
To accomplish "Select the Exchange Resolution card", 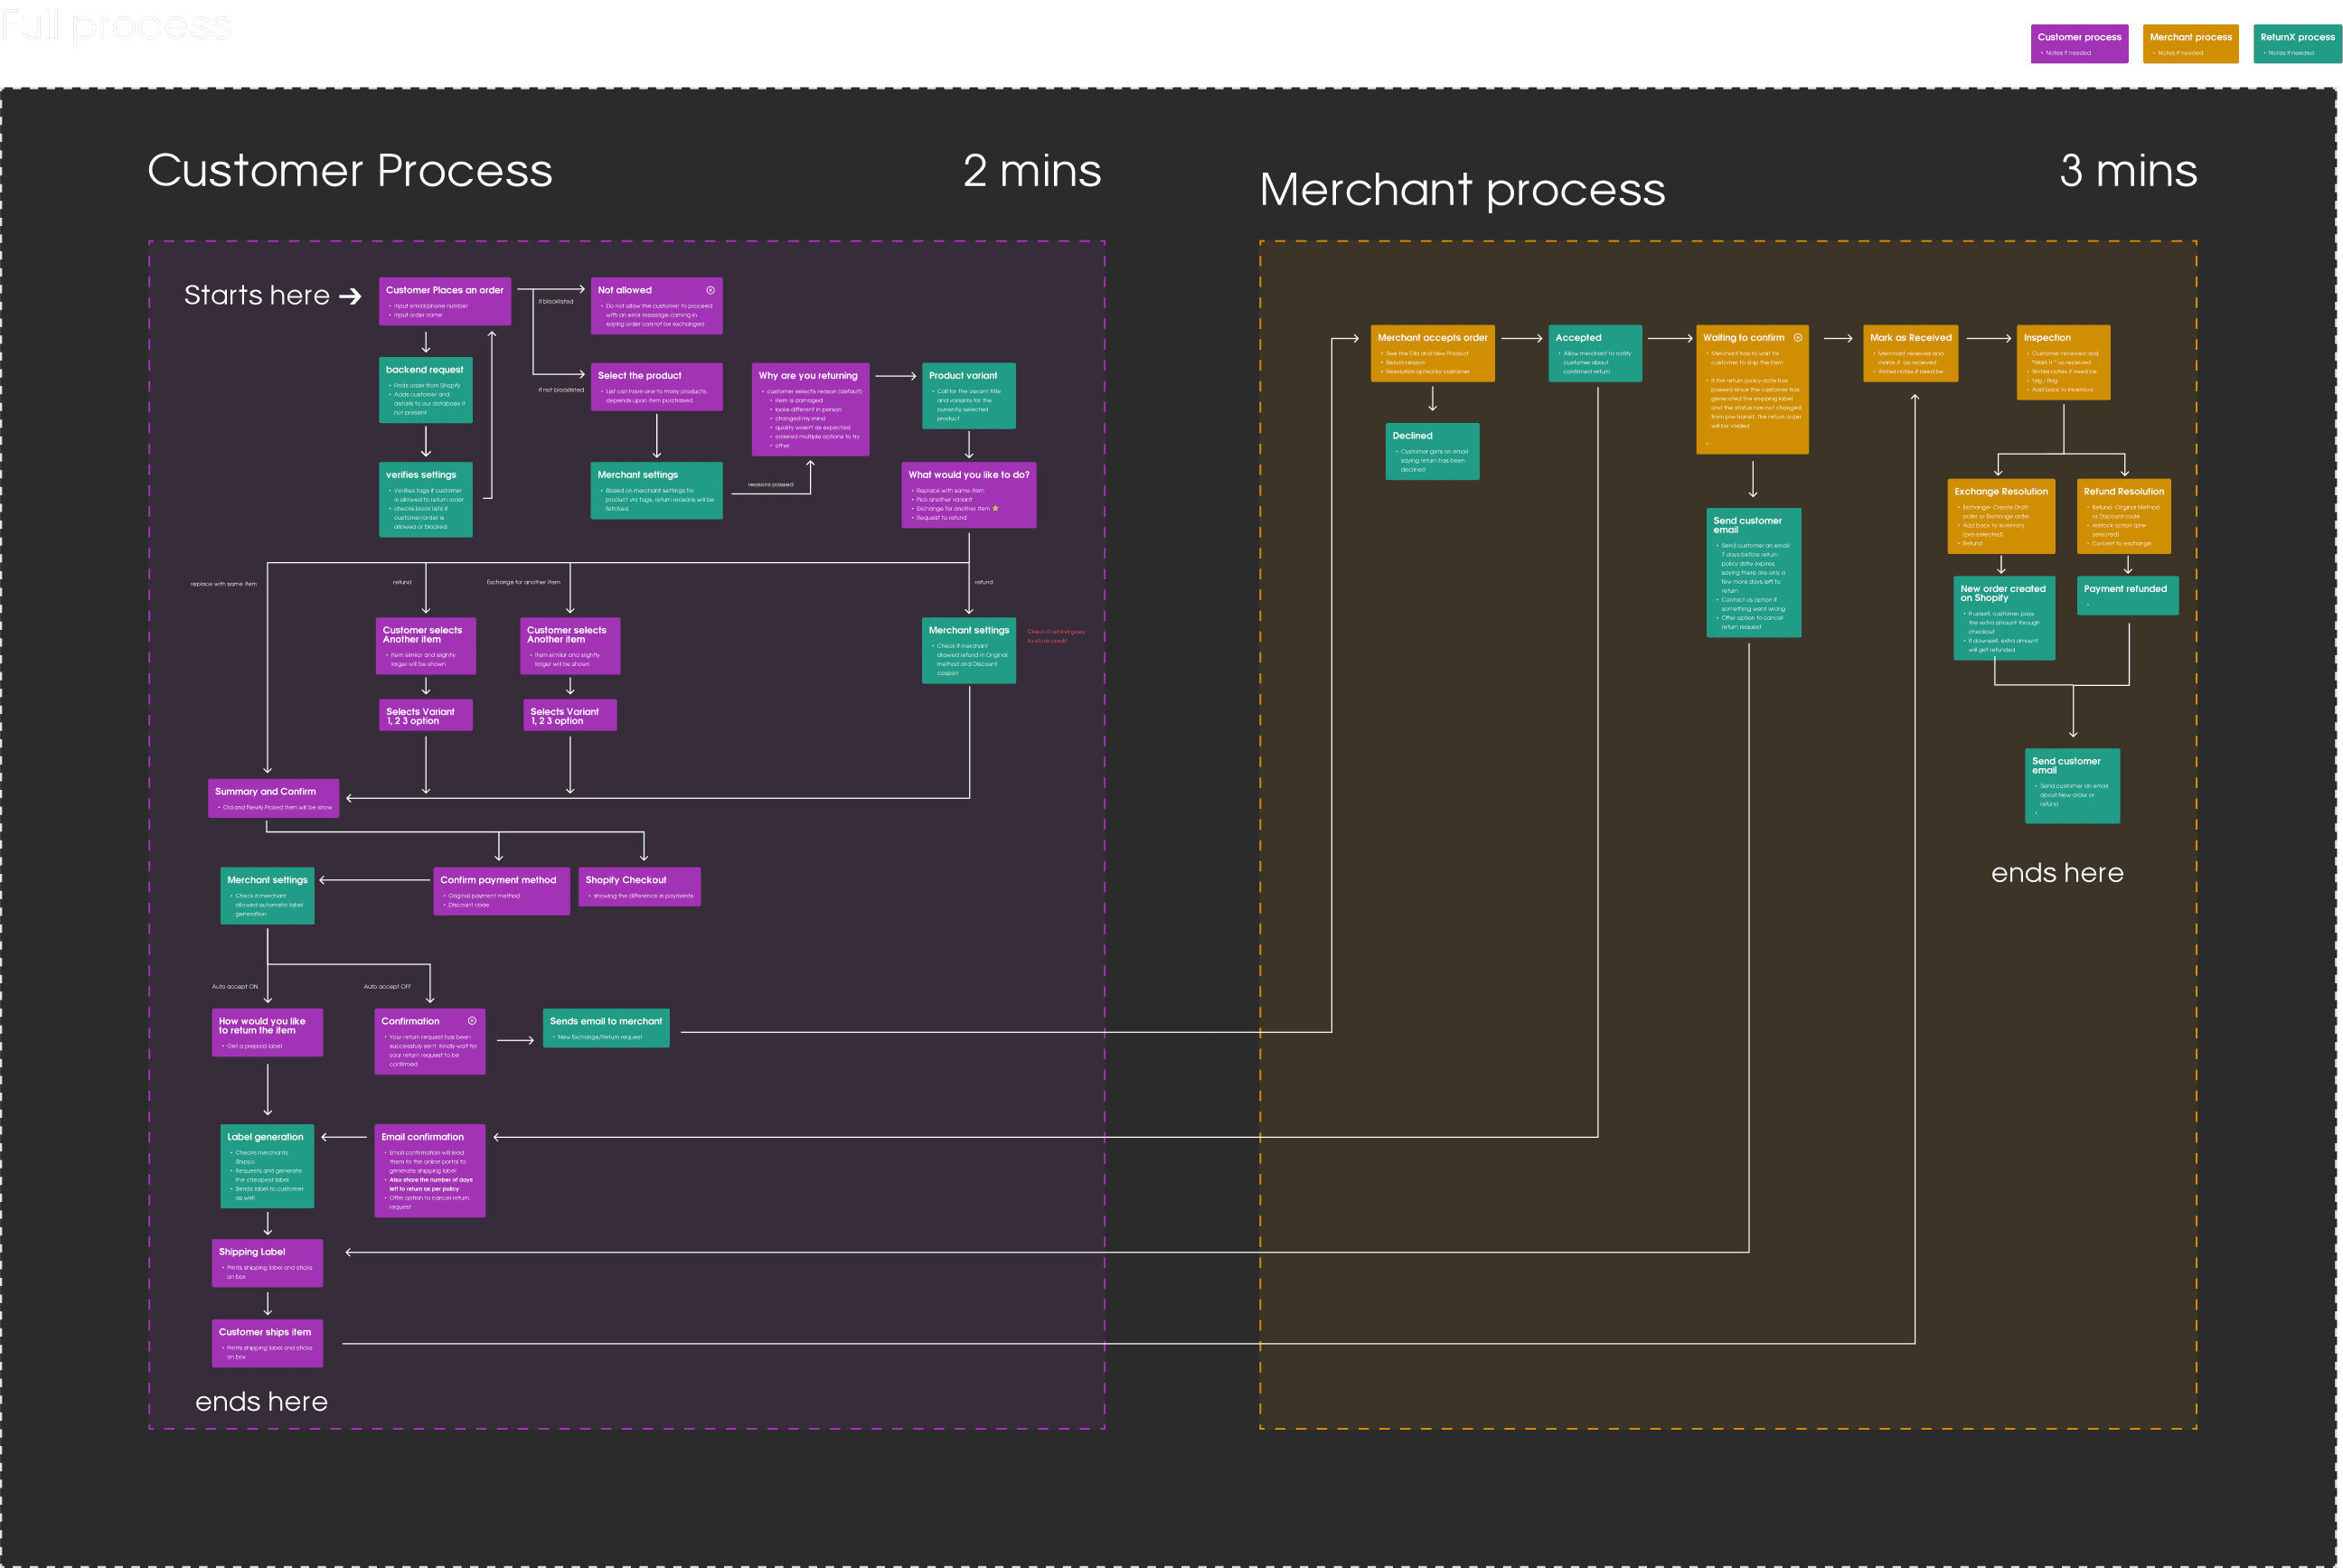I will pyautogui.click(x=2001, y=516).
